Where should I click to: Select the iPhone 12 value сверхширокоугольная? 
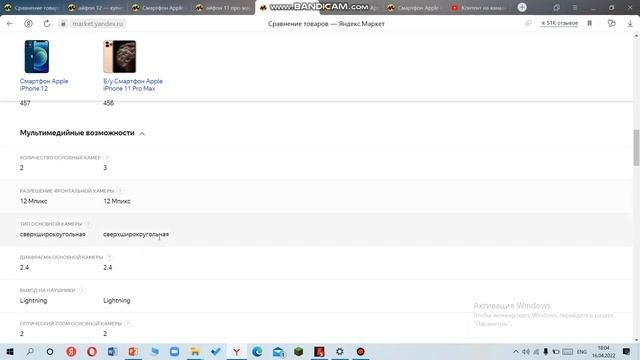click(53, 234)
